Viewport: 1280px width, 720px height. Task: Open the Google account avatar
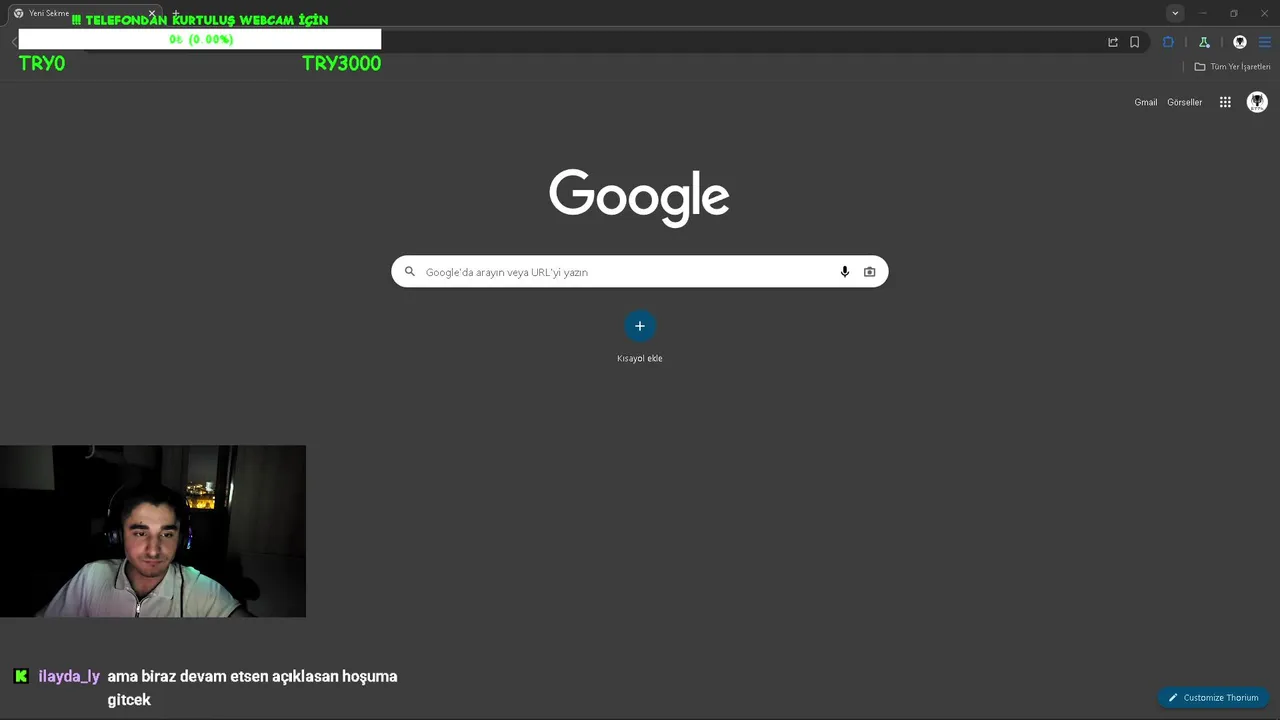1257,102
